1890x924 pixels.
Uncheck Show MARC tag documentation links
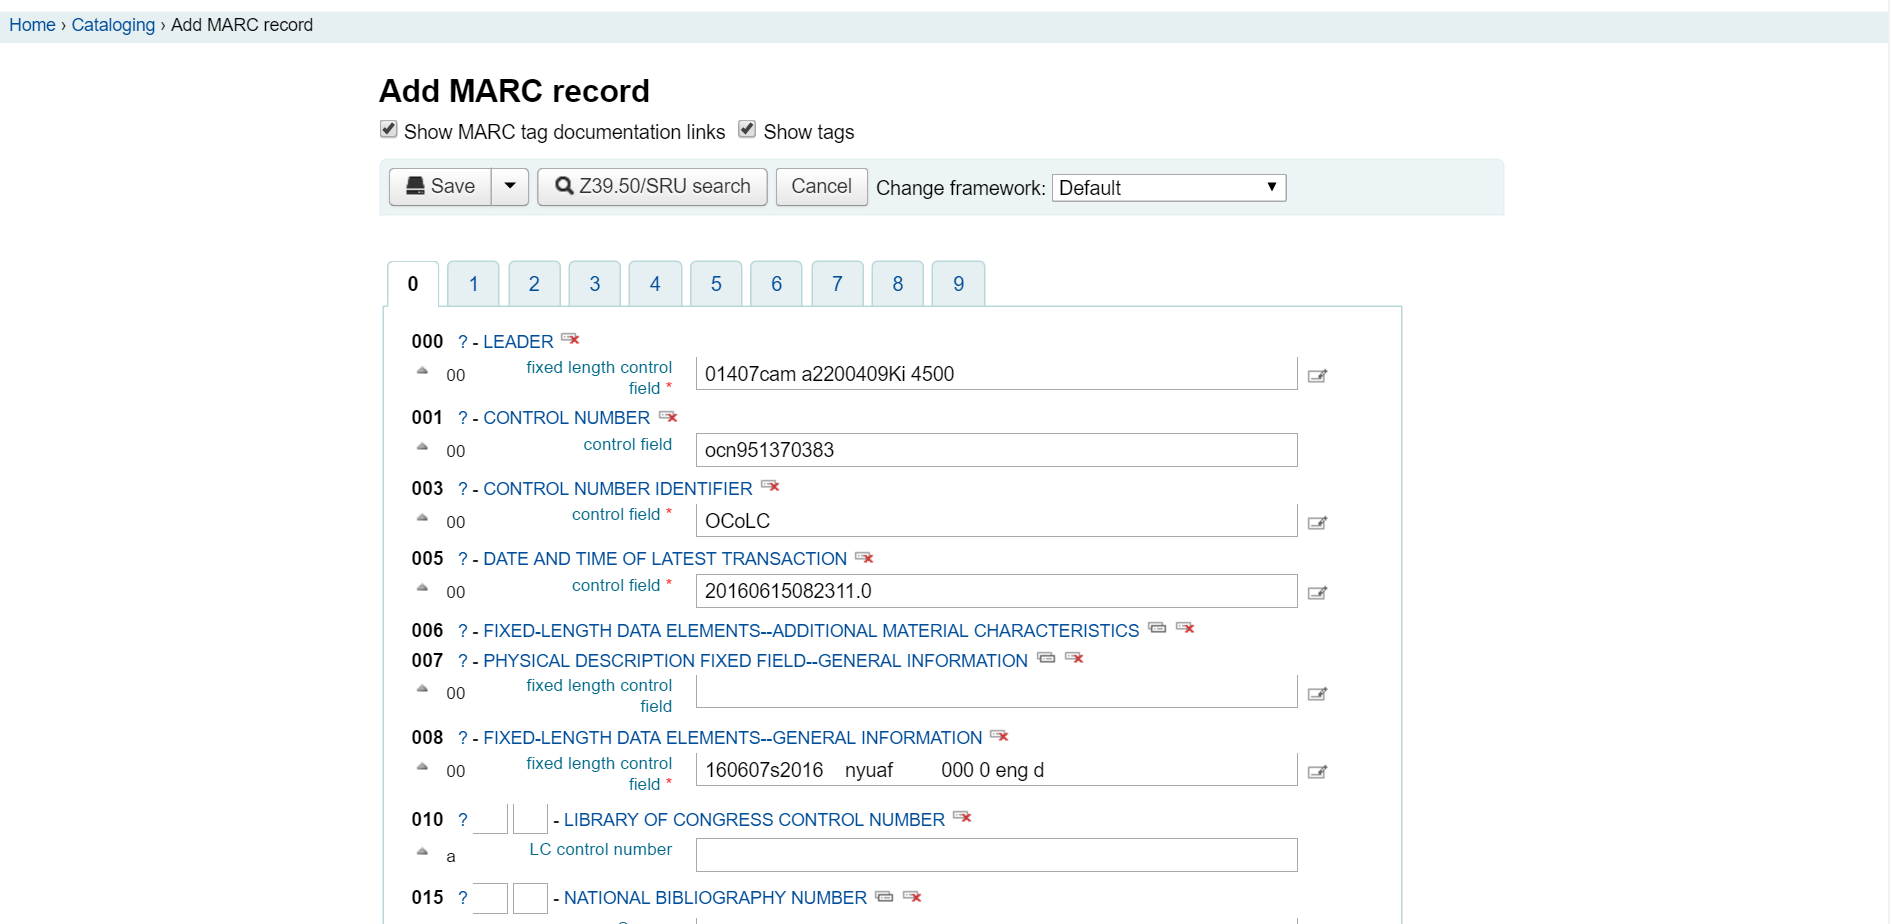pyautogui.click(x=389, y=129)
